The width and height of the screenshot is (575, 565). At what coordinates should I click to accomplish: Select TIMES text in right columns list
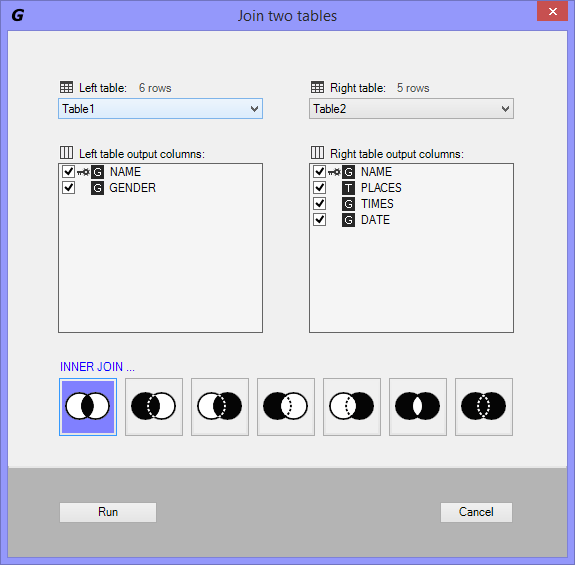tap(377, 204)
